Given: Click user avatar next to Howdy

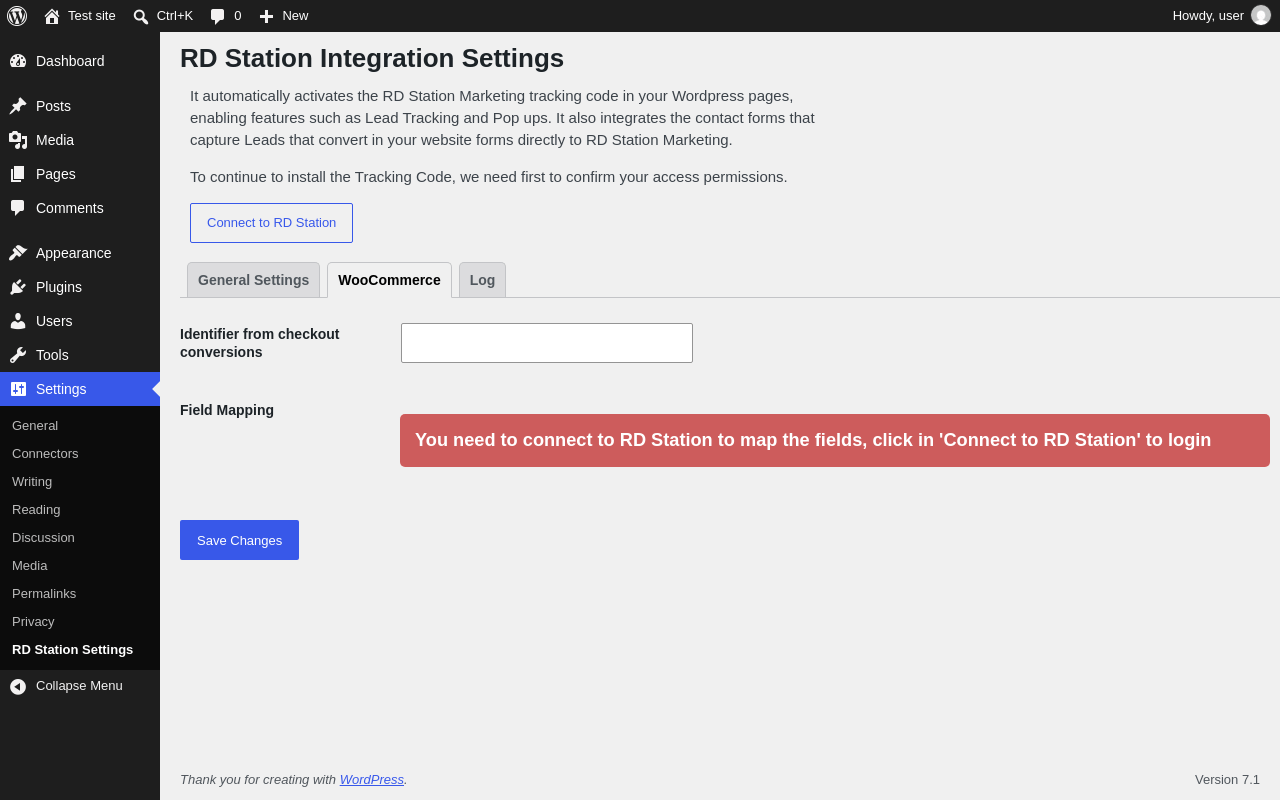Looking at the screenshot, I should tap(1261, 15).
